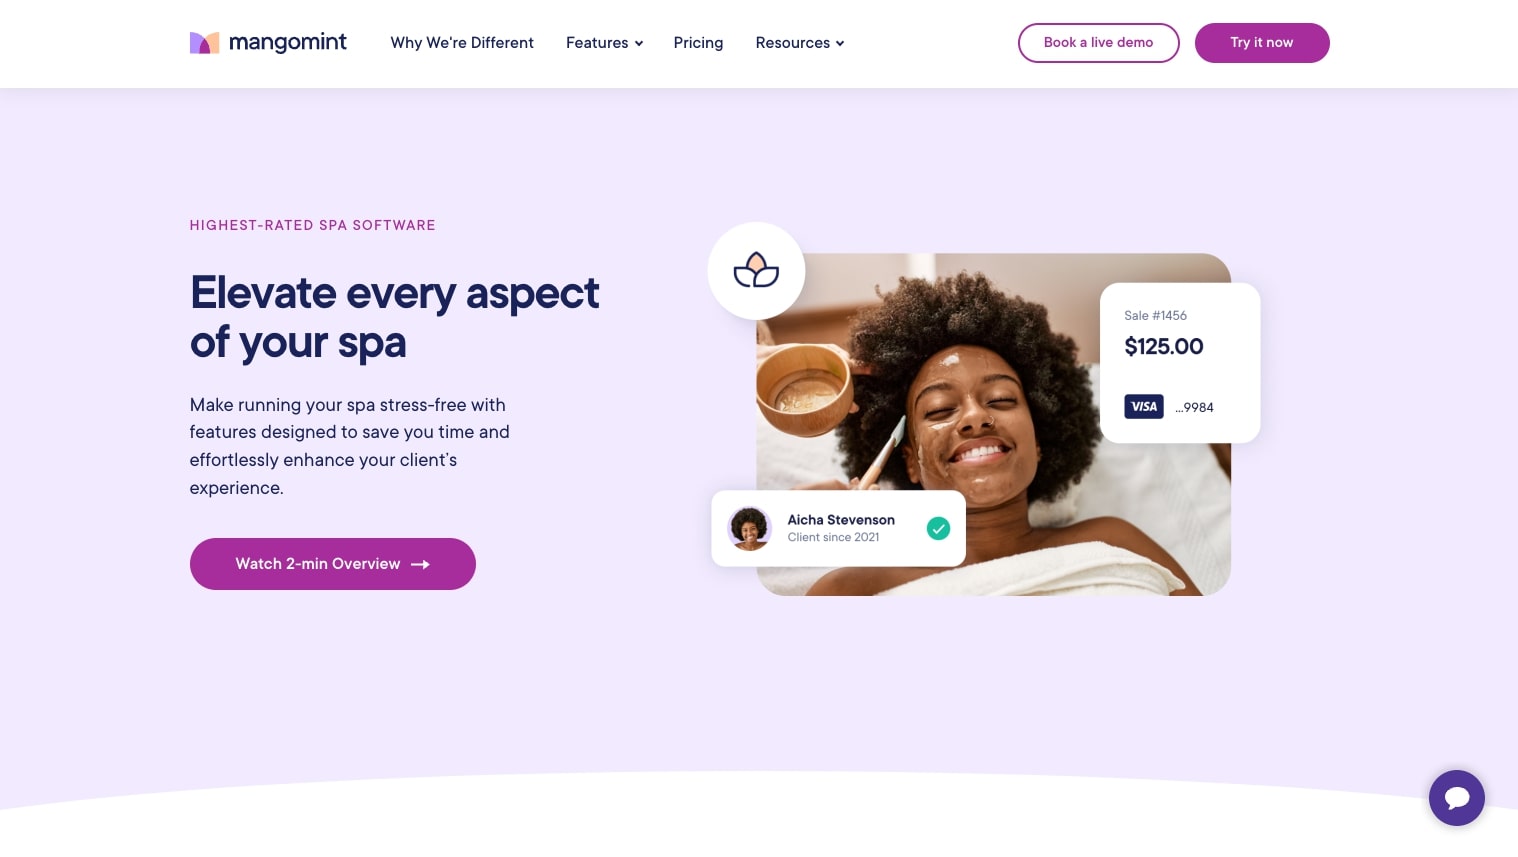Click the lotus flower spa icon

[756, 271]
